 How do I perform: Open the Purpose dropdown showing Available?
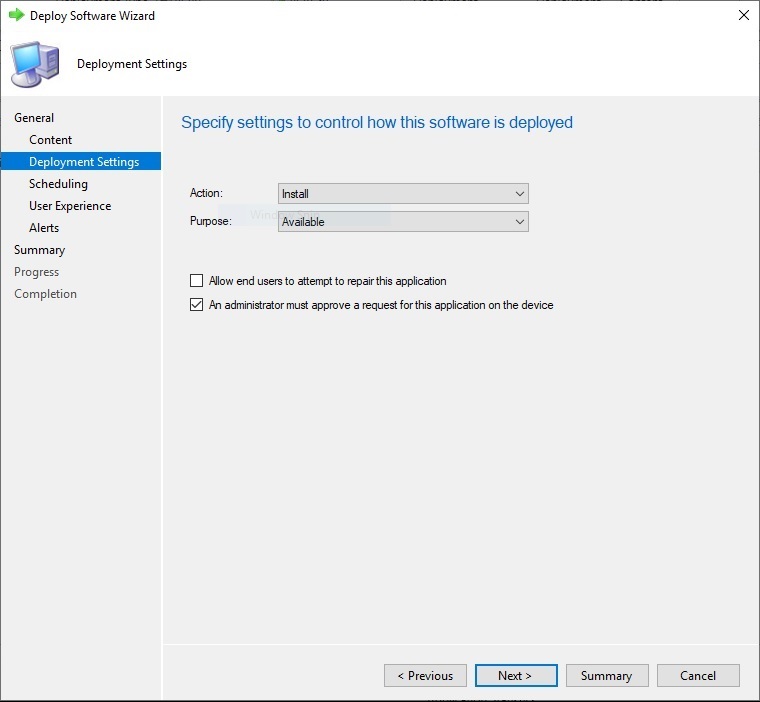(403, 222)
